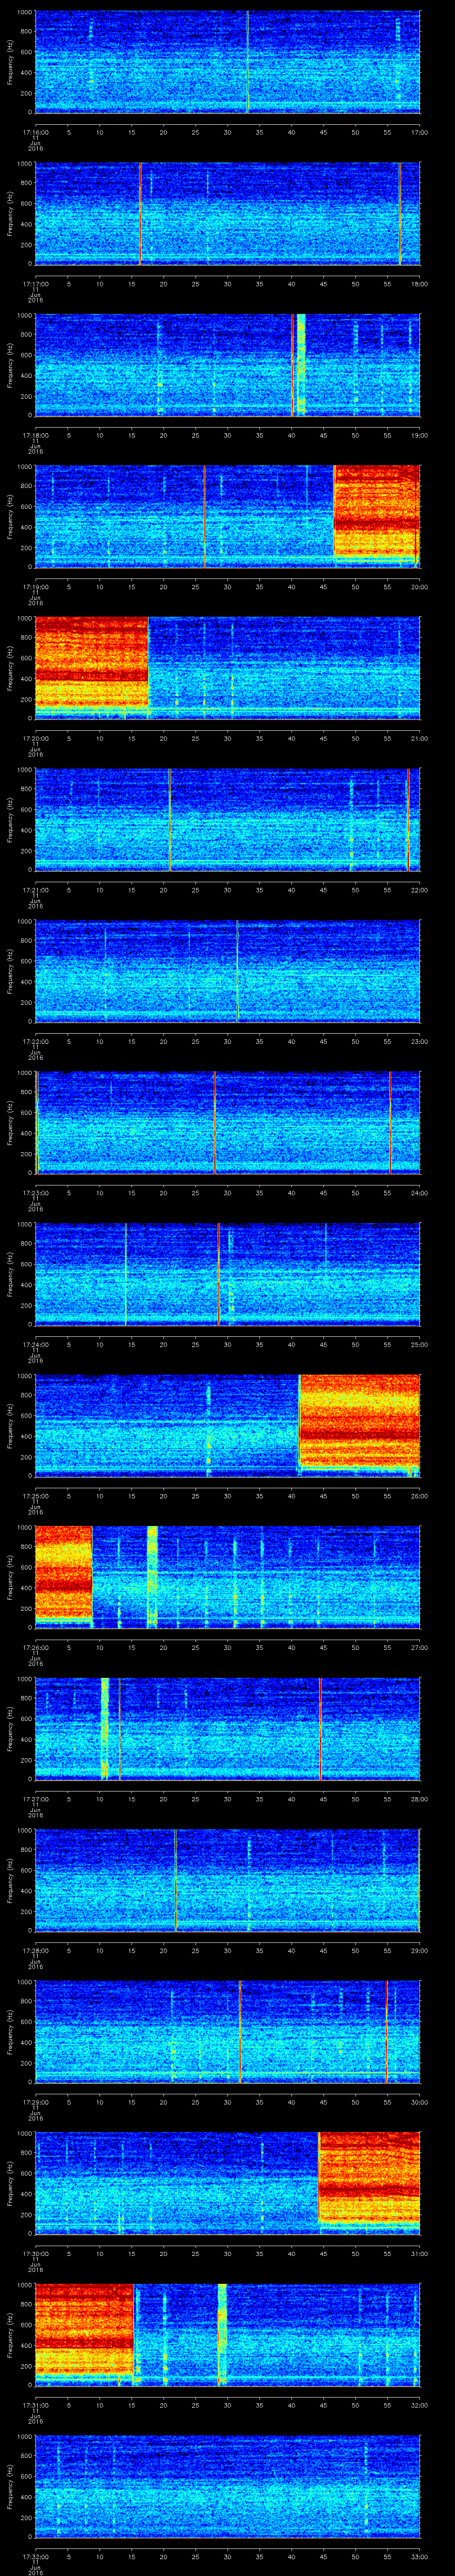
Task: Click the 17:25:00 start time label
Action: 35,1495
